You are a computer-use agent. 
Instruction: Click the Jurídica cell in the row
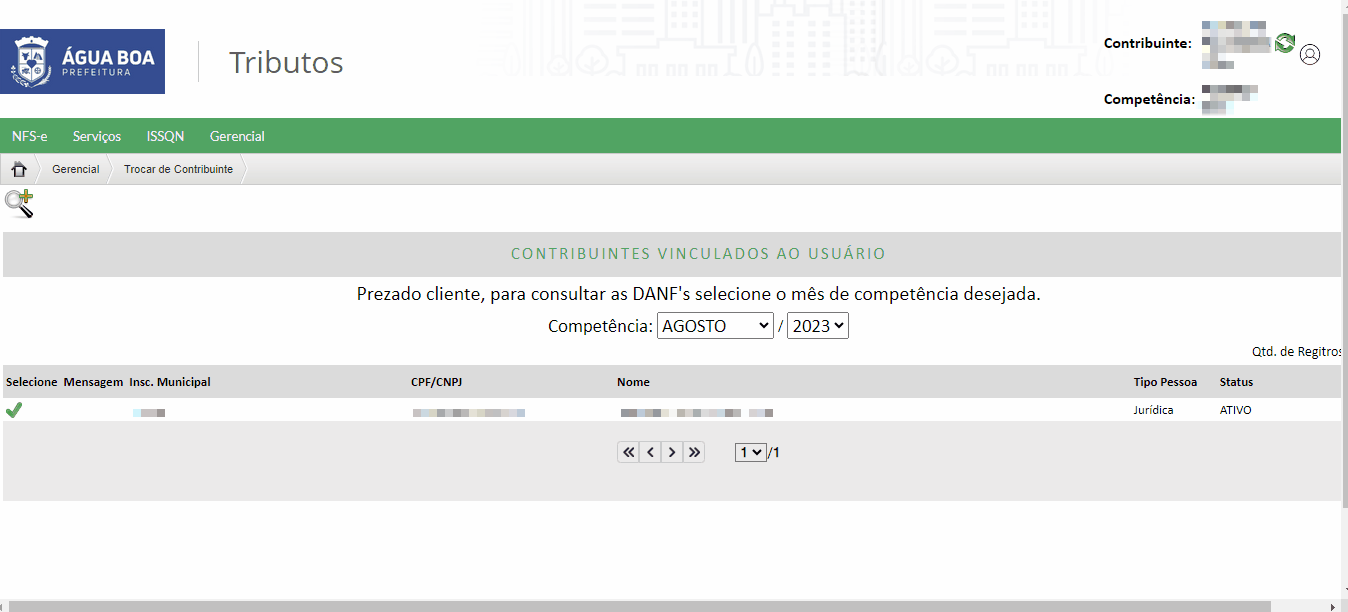1153,410
